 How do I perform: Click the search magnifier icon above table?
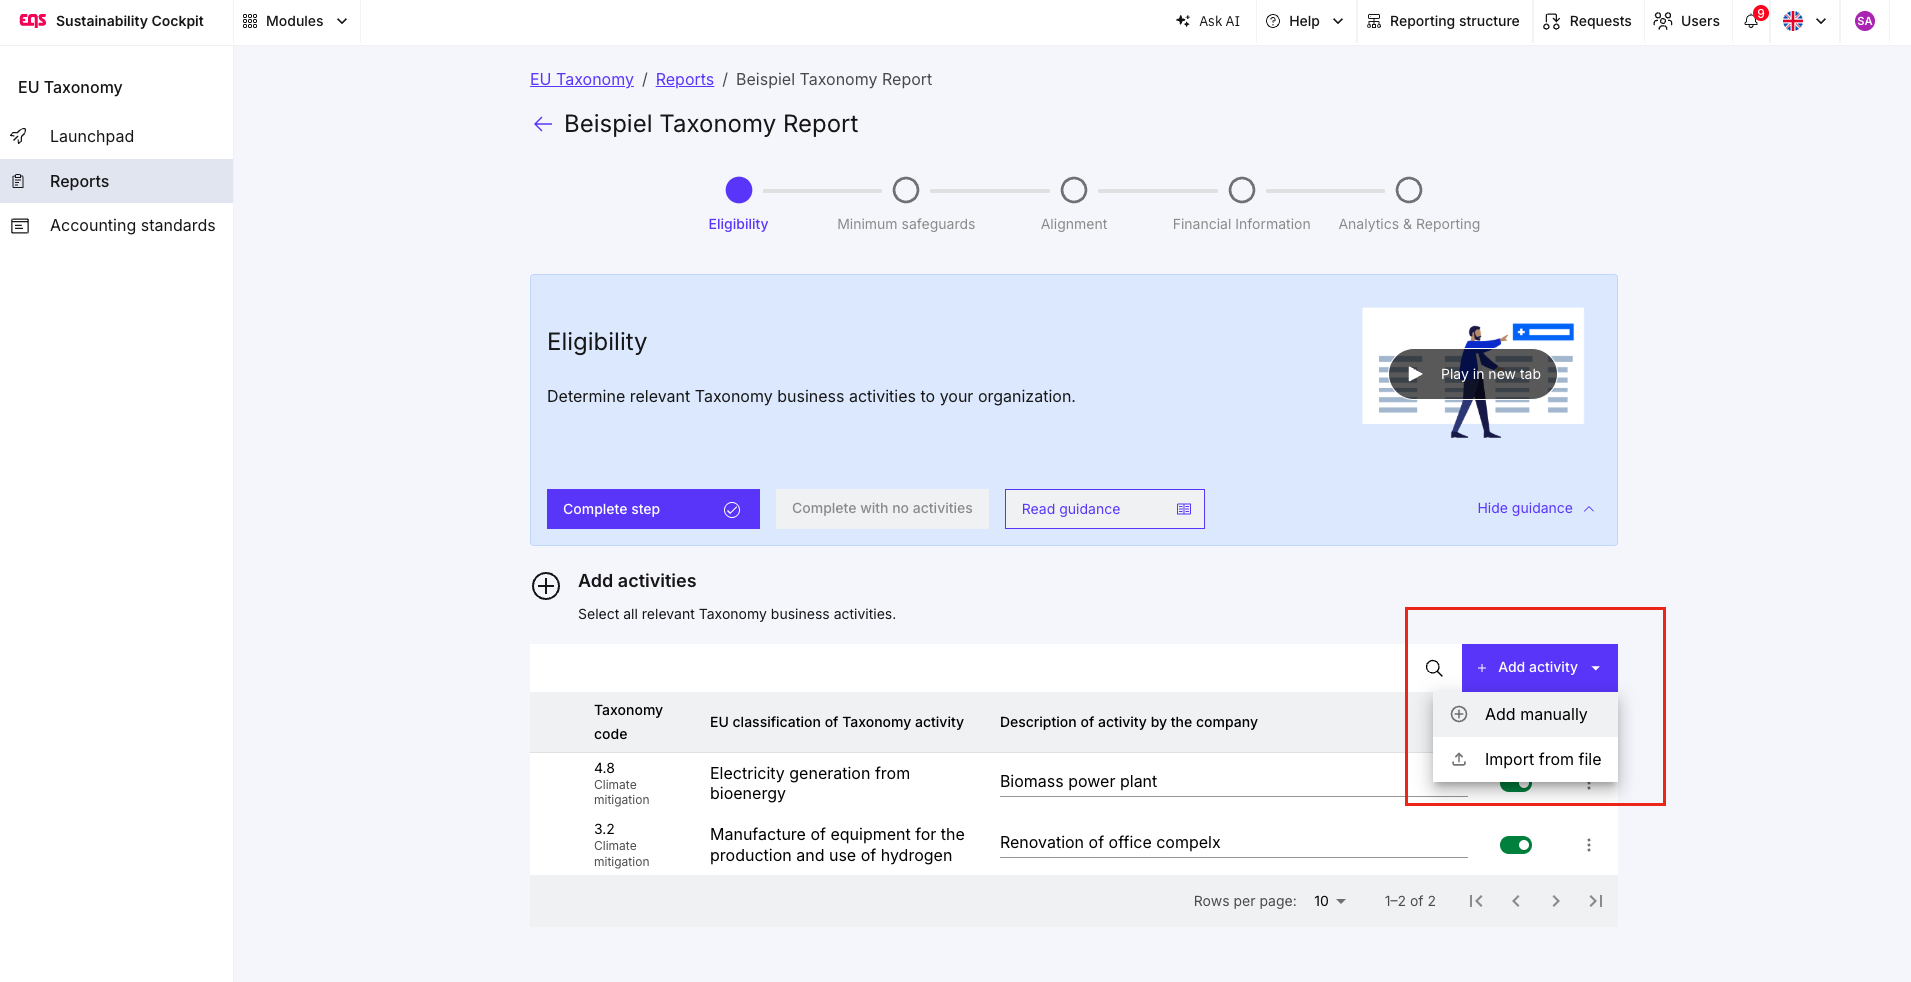click(x=1434, y=668)
